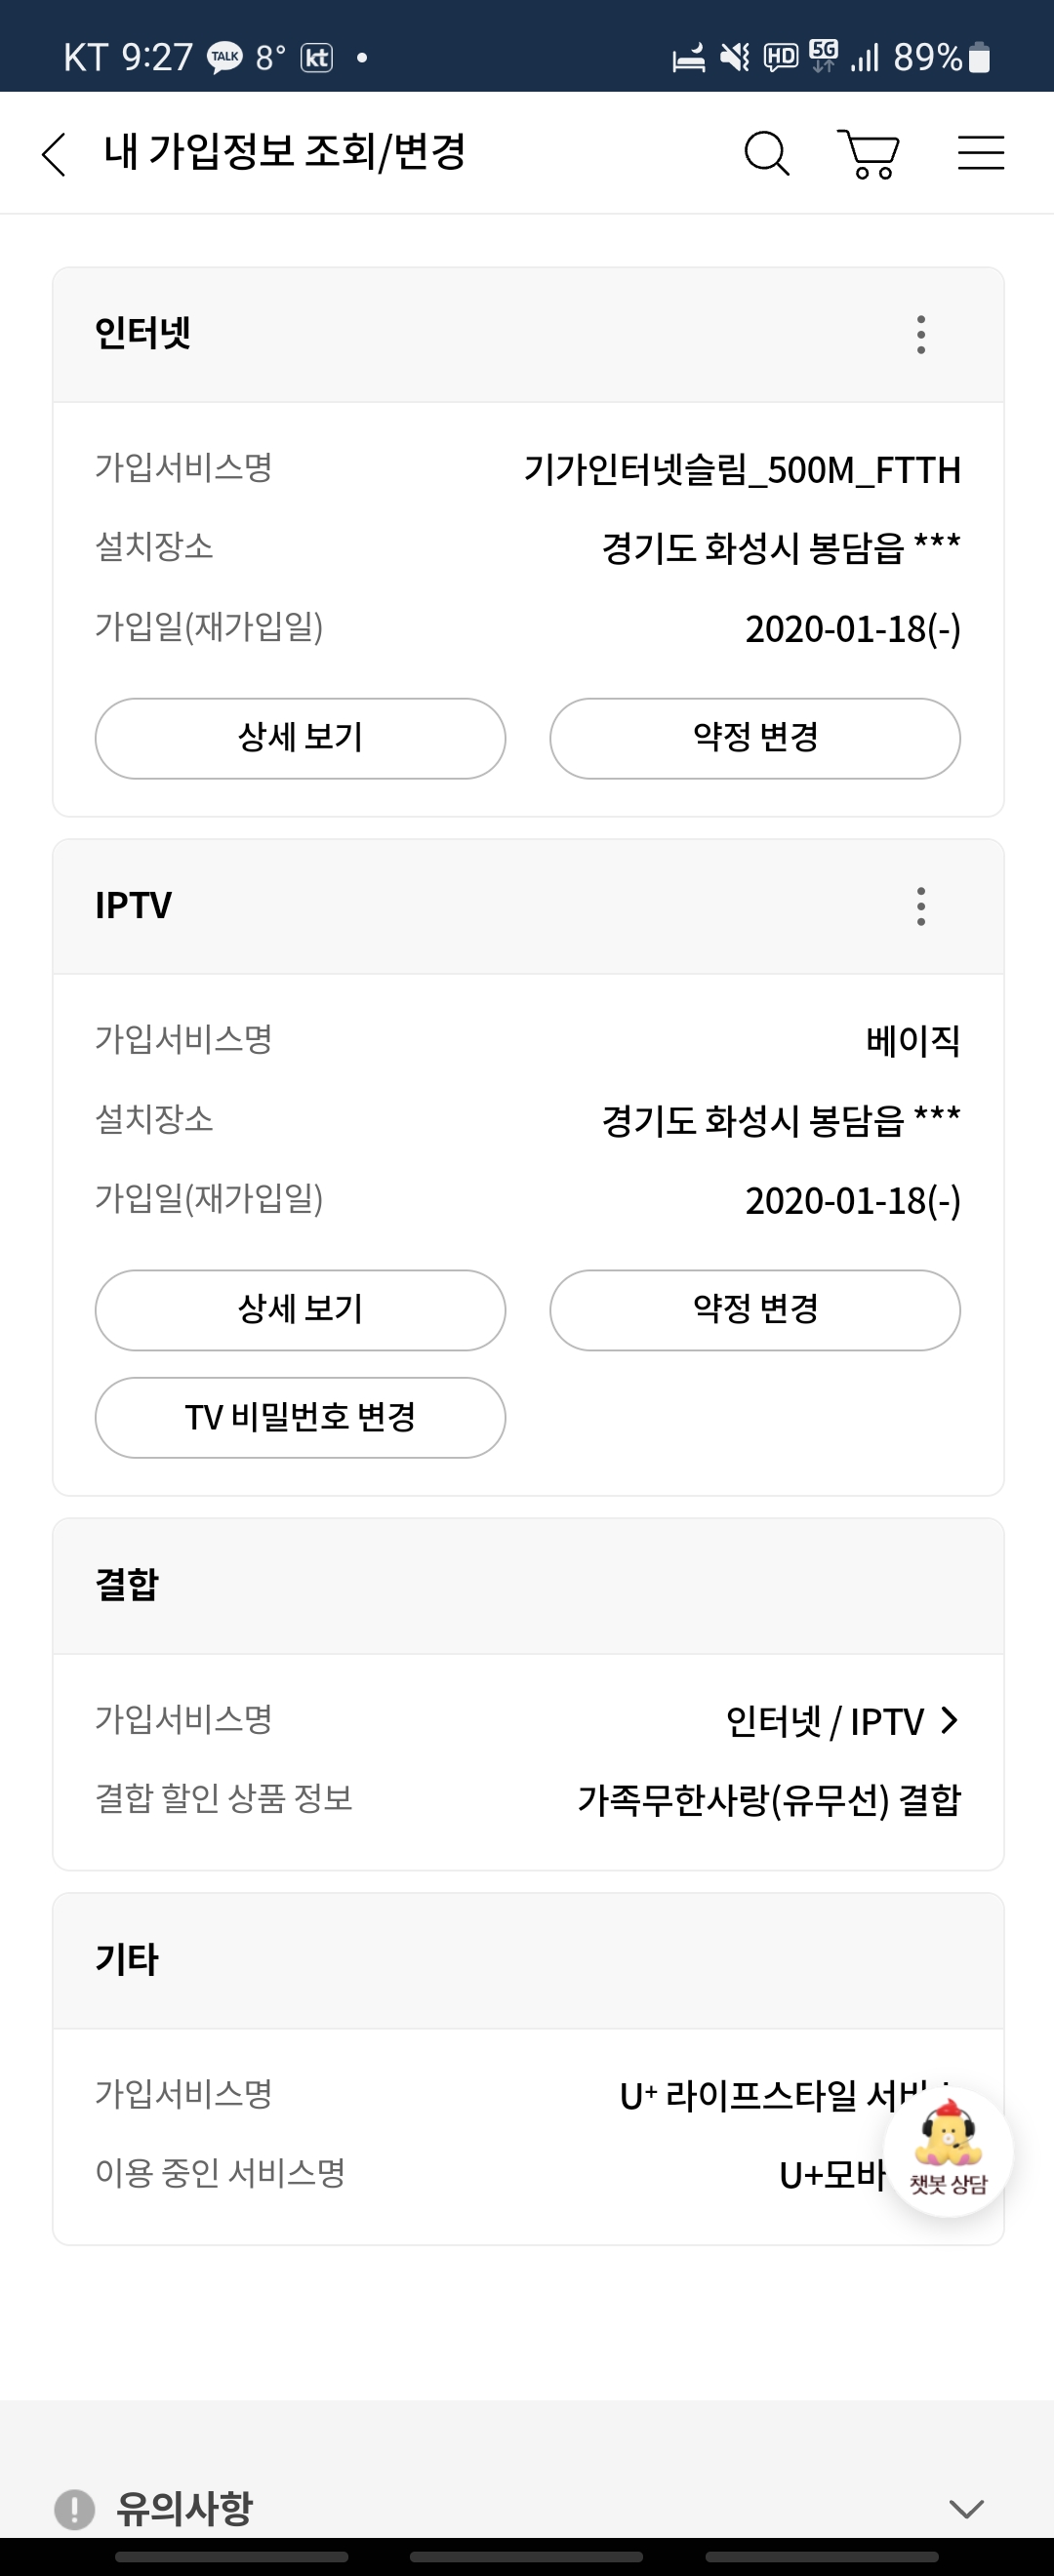Expand the 유의사항 section chevron
Image resolution: width=1054 pixels, height=2576 pixels.
click(966, 2508)
